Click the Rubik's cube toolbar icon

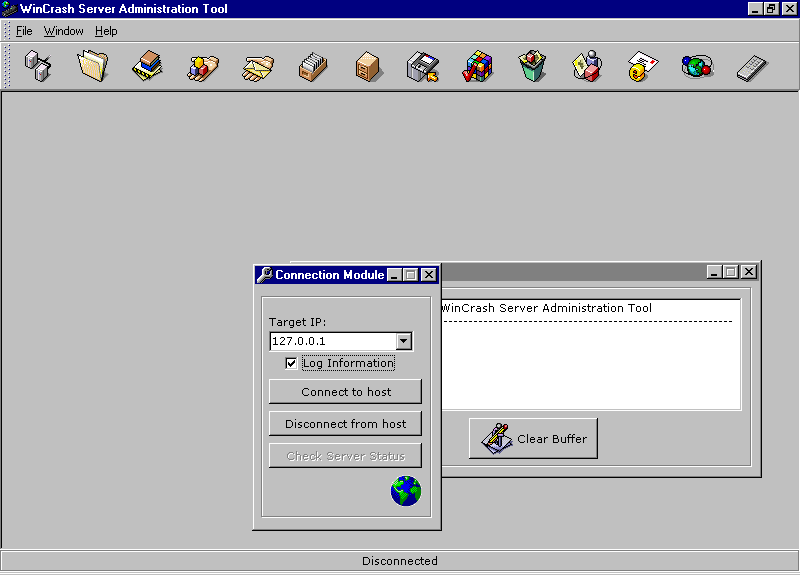pos(478,67)
